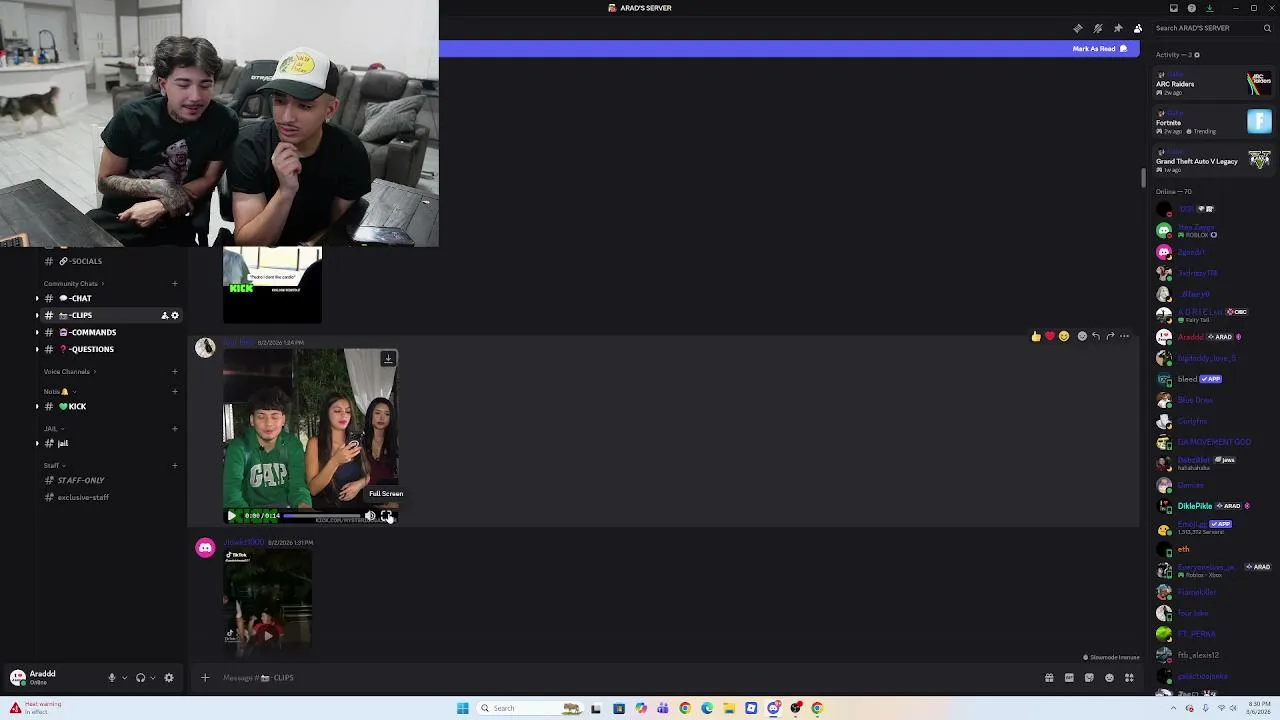
Task: Add a channel to Voice Channels
Action: (175, 371)
